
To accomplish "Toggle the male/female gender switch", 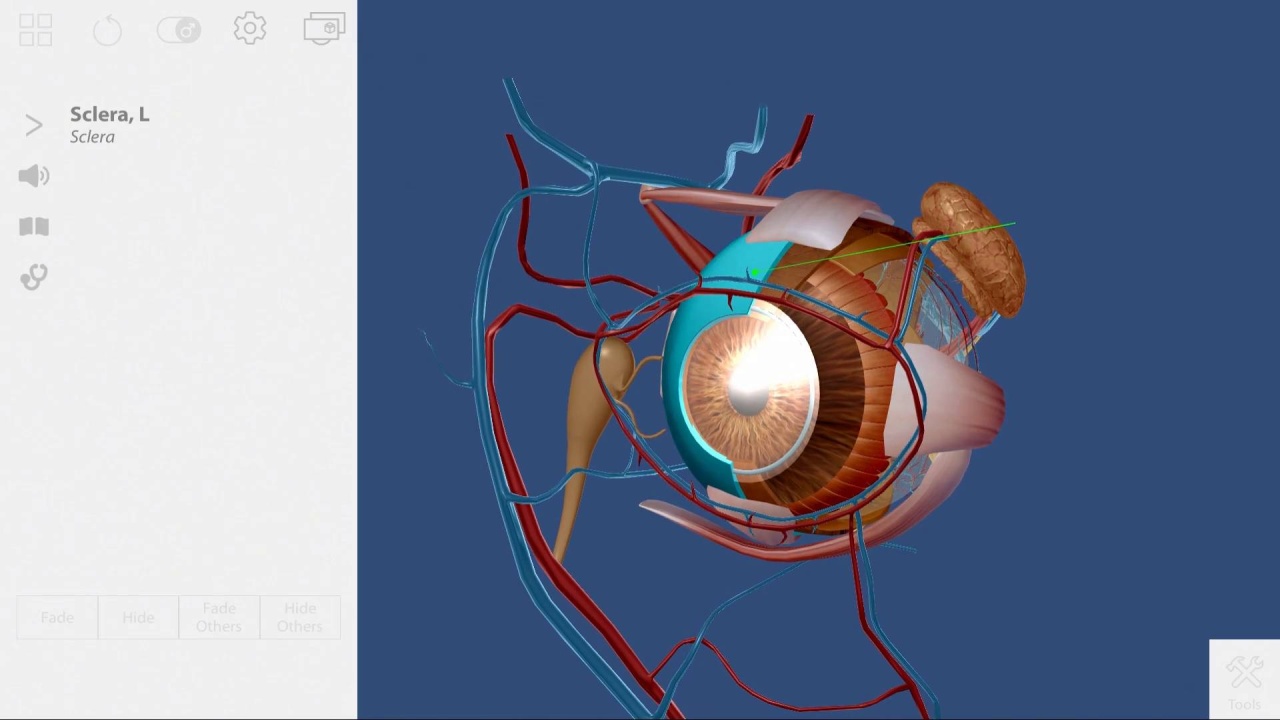I will pos(179,30).
